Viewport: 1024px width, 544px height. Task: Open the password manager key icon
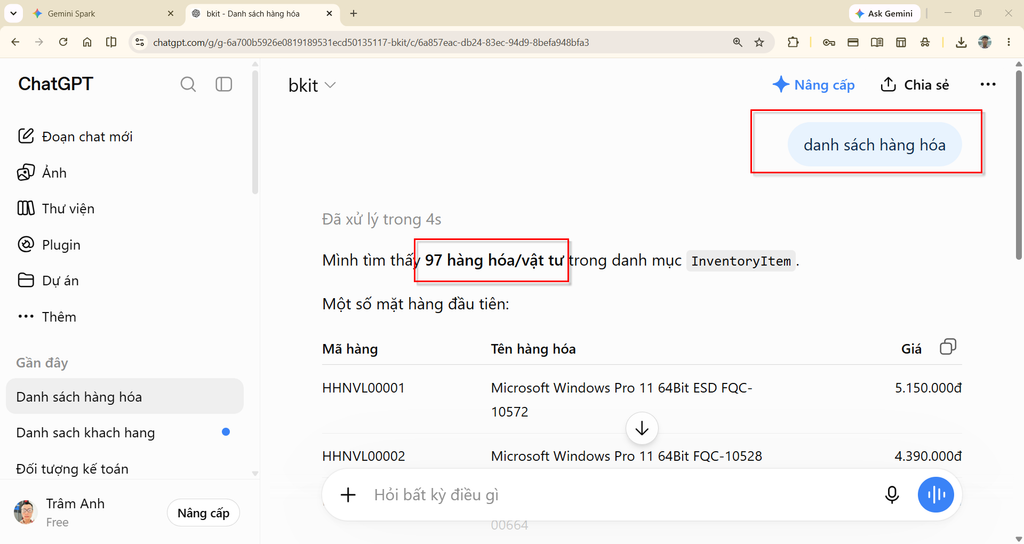829,42
